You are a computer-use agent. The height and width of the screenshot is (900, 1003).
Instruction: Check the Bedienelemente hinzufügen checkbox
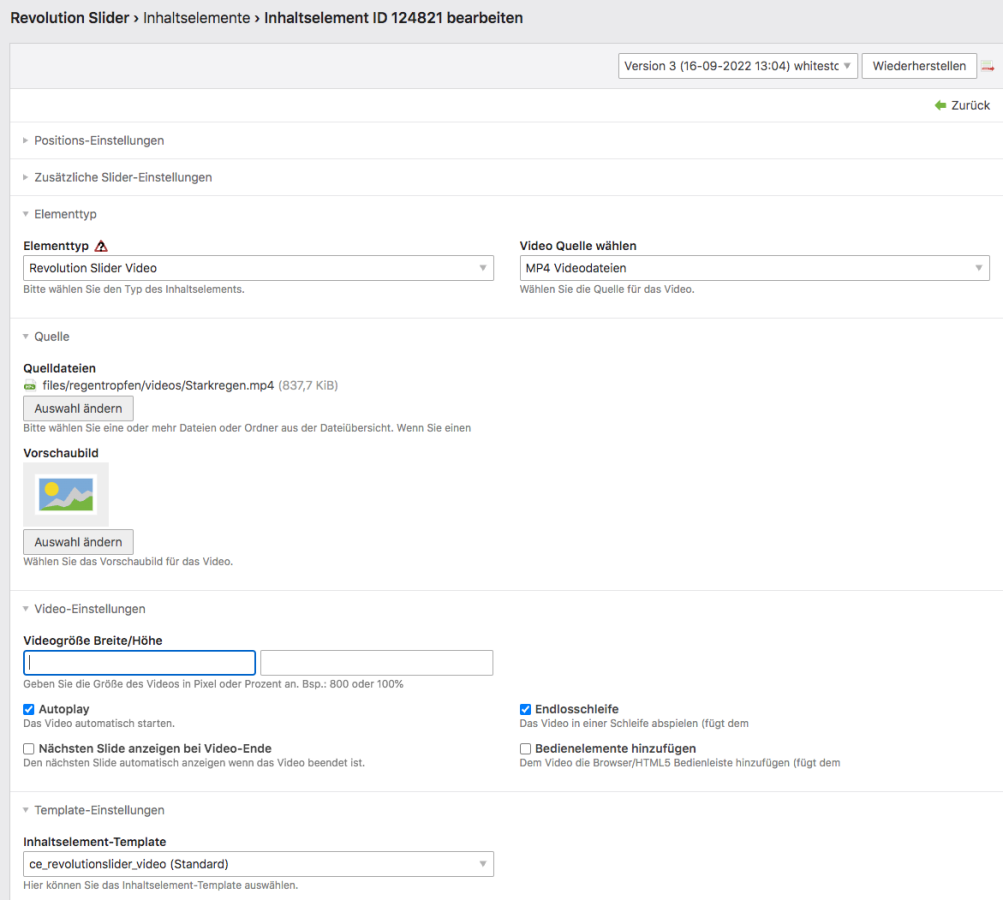pos(526,748)
